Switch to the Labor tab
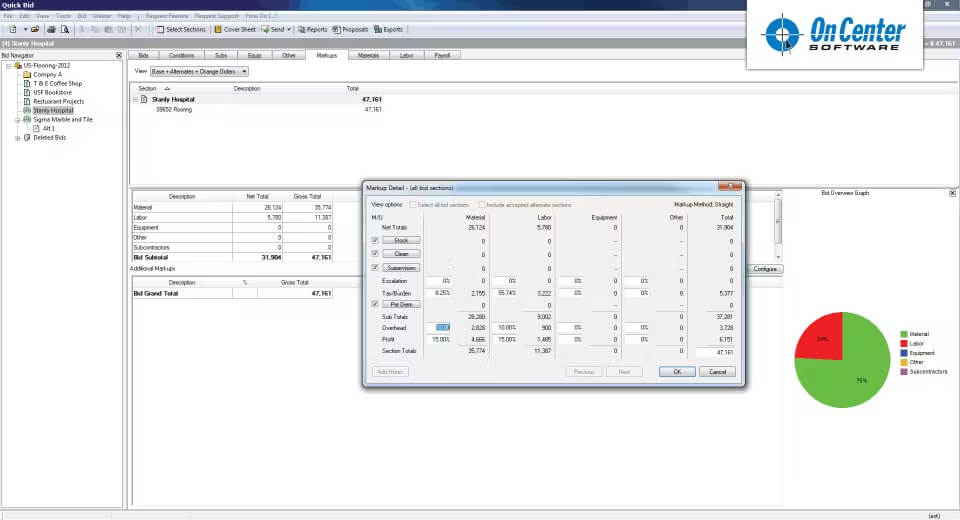 pos(407,55)
